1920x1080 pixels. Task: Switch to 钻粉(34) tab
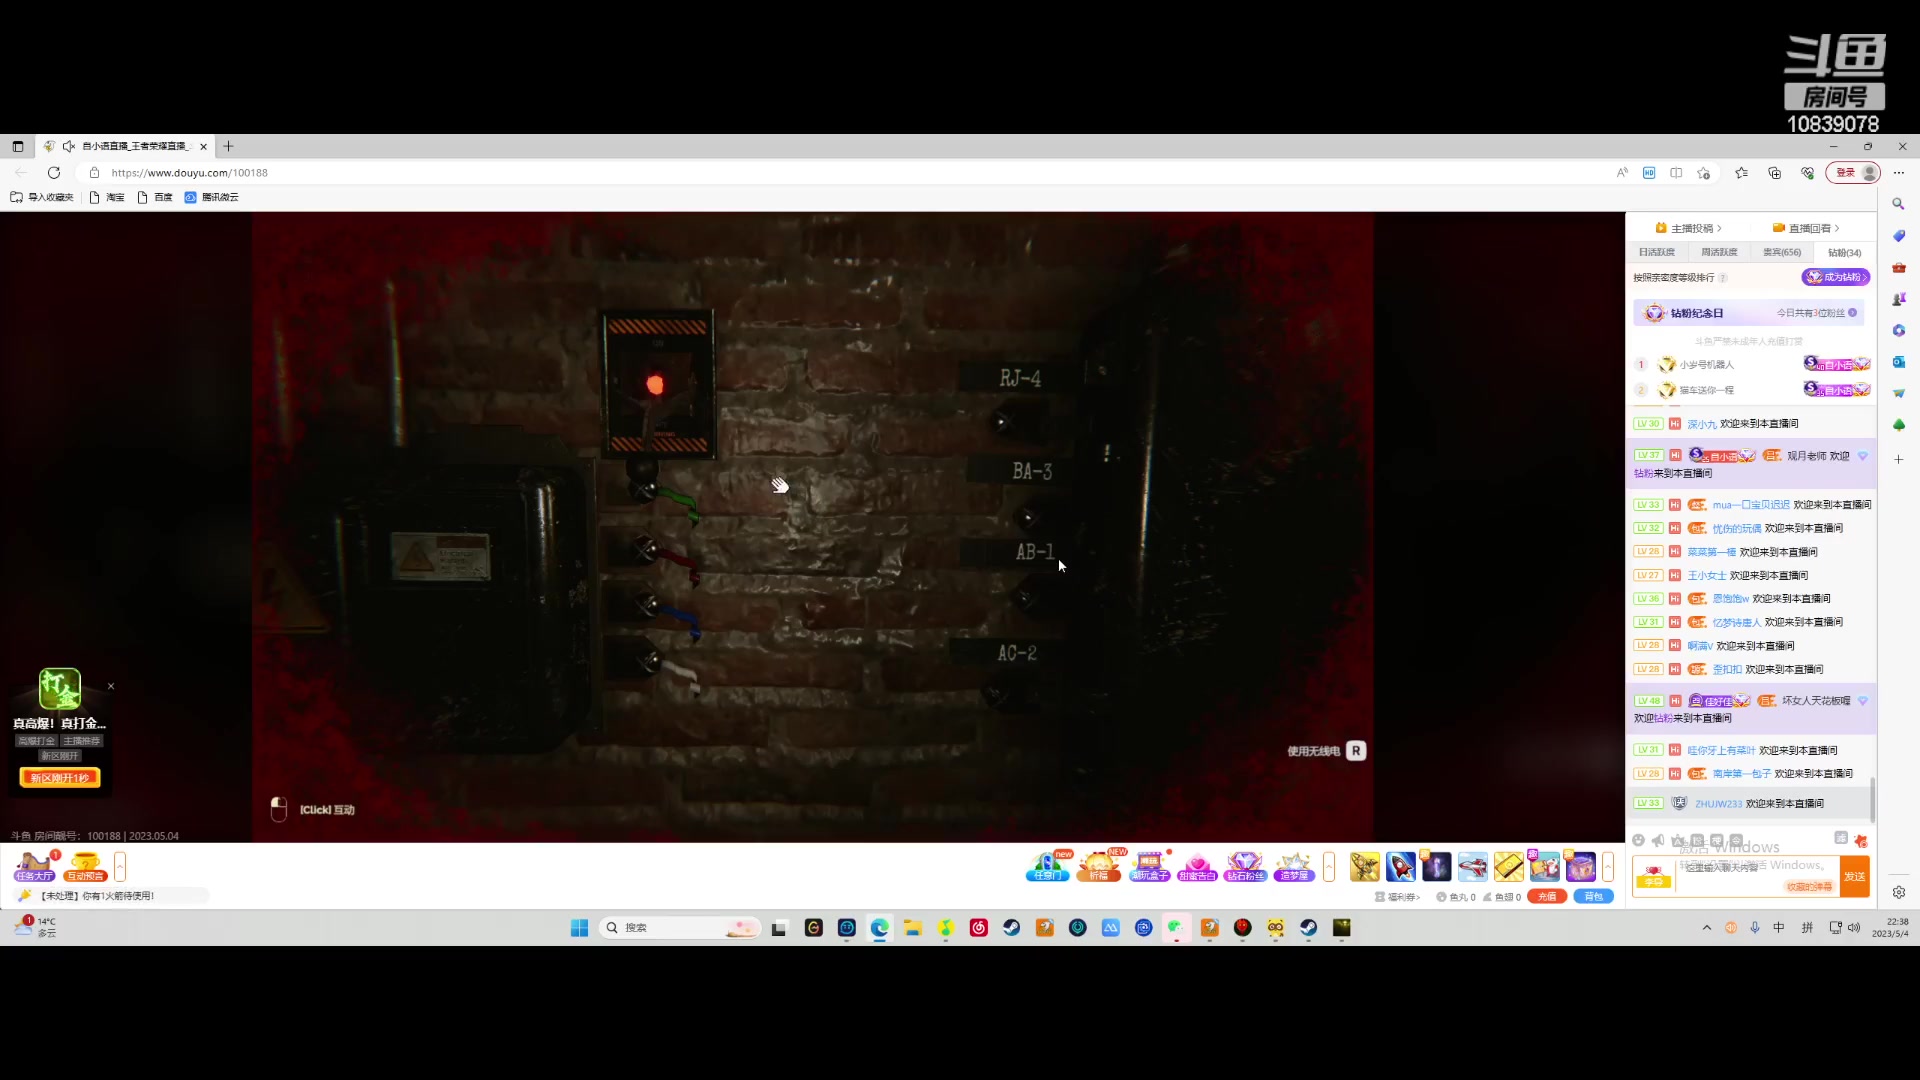[x=1844, y=253]
